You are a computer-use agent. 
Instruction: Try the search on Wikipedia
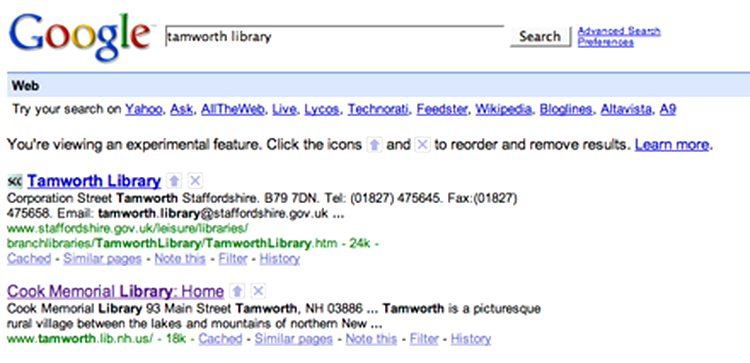(503, 110)
